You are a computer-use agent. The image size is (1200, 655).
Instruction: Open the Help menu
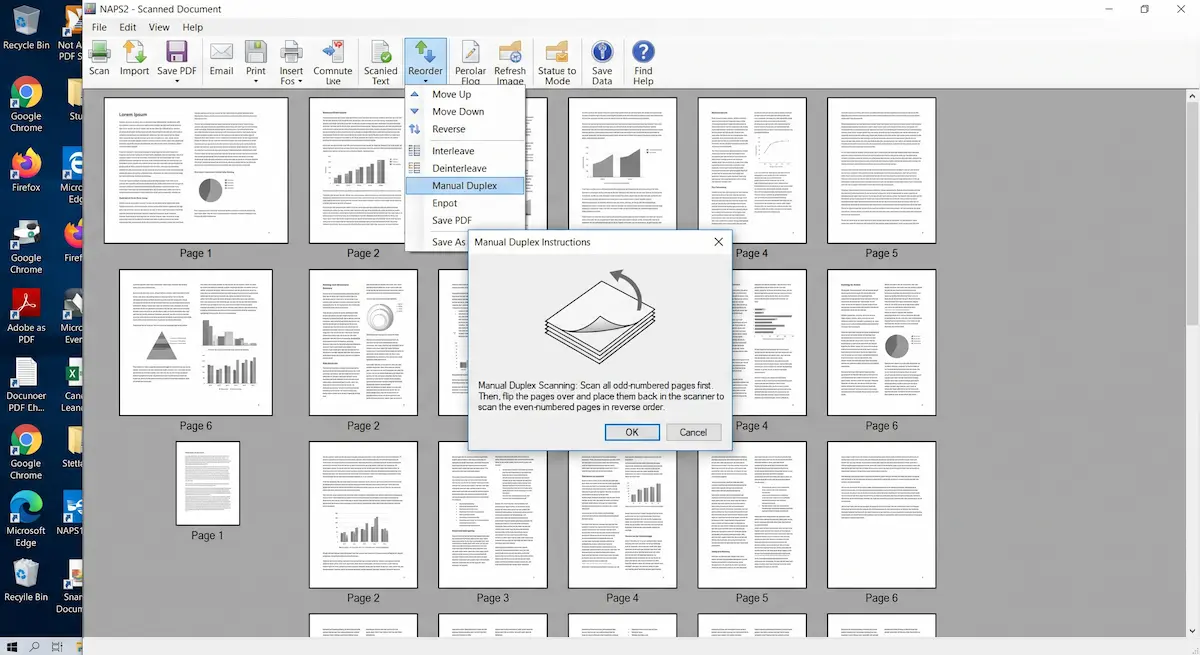192,27
